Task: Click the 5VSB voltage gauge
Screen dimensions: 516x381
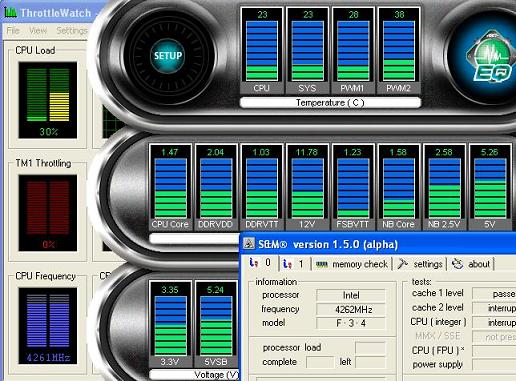Action: point(216,324)
